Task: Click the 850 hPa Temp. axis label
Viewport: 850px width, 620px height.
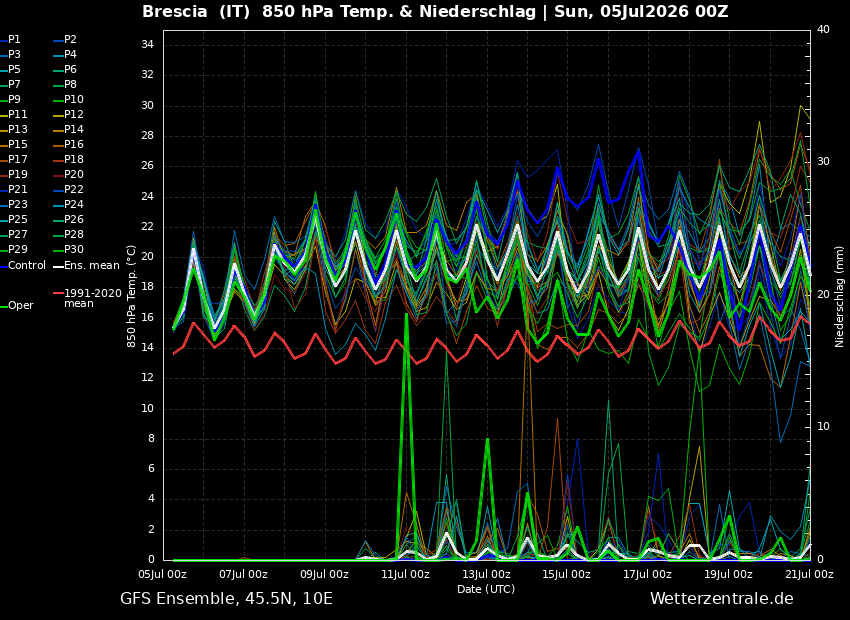Action: [132, 296]
